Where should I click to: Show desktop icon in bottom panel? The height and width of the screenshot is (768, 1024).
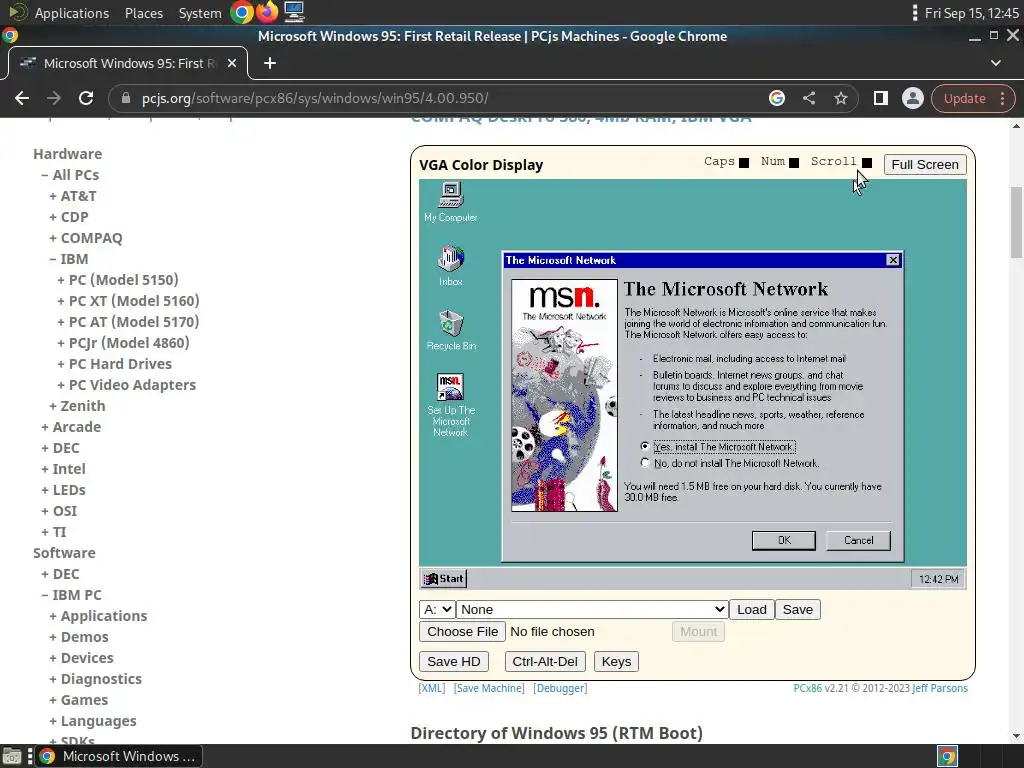coord(12,756)
